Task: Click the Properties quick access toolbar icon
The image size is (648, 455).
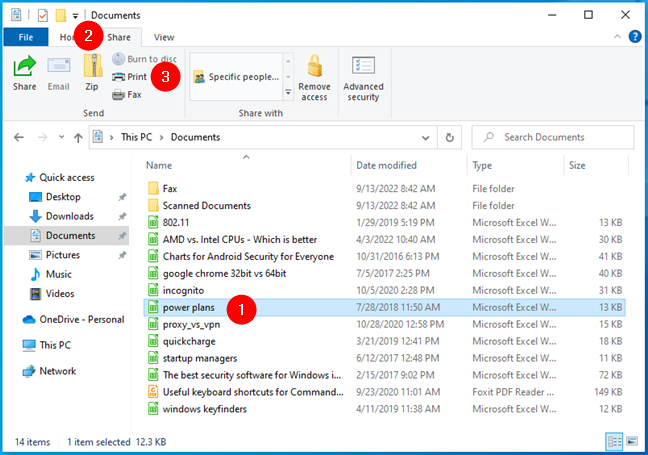Action: click(x=43, y=16)
